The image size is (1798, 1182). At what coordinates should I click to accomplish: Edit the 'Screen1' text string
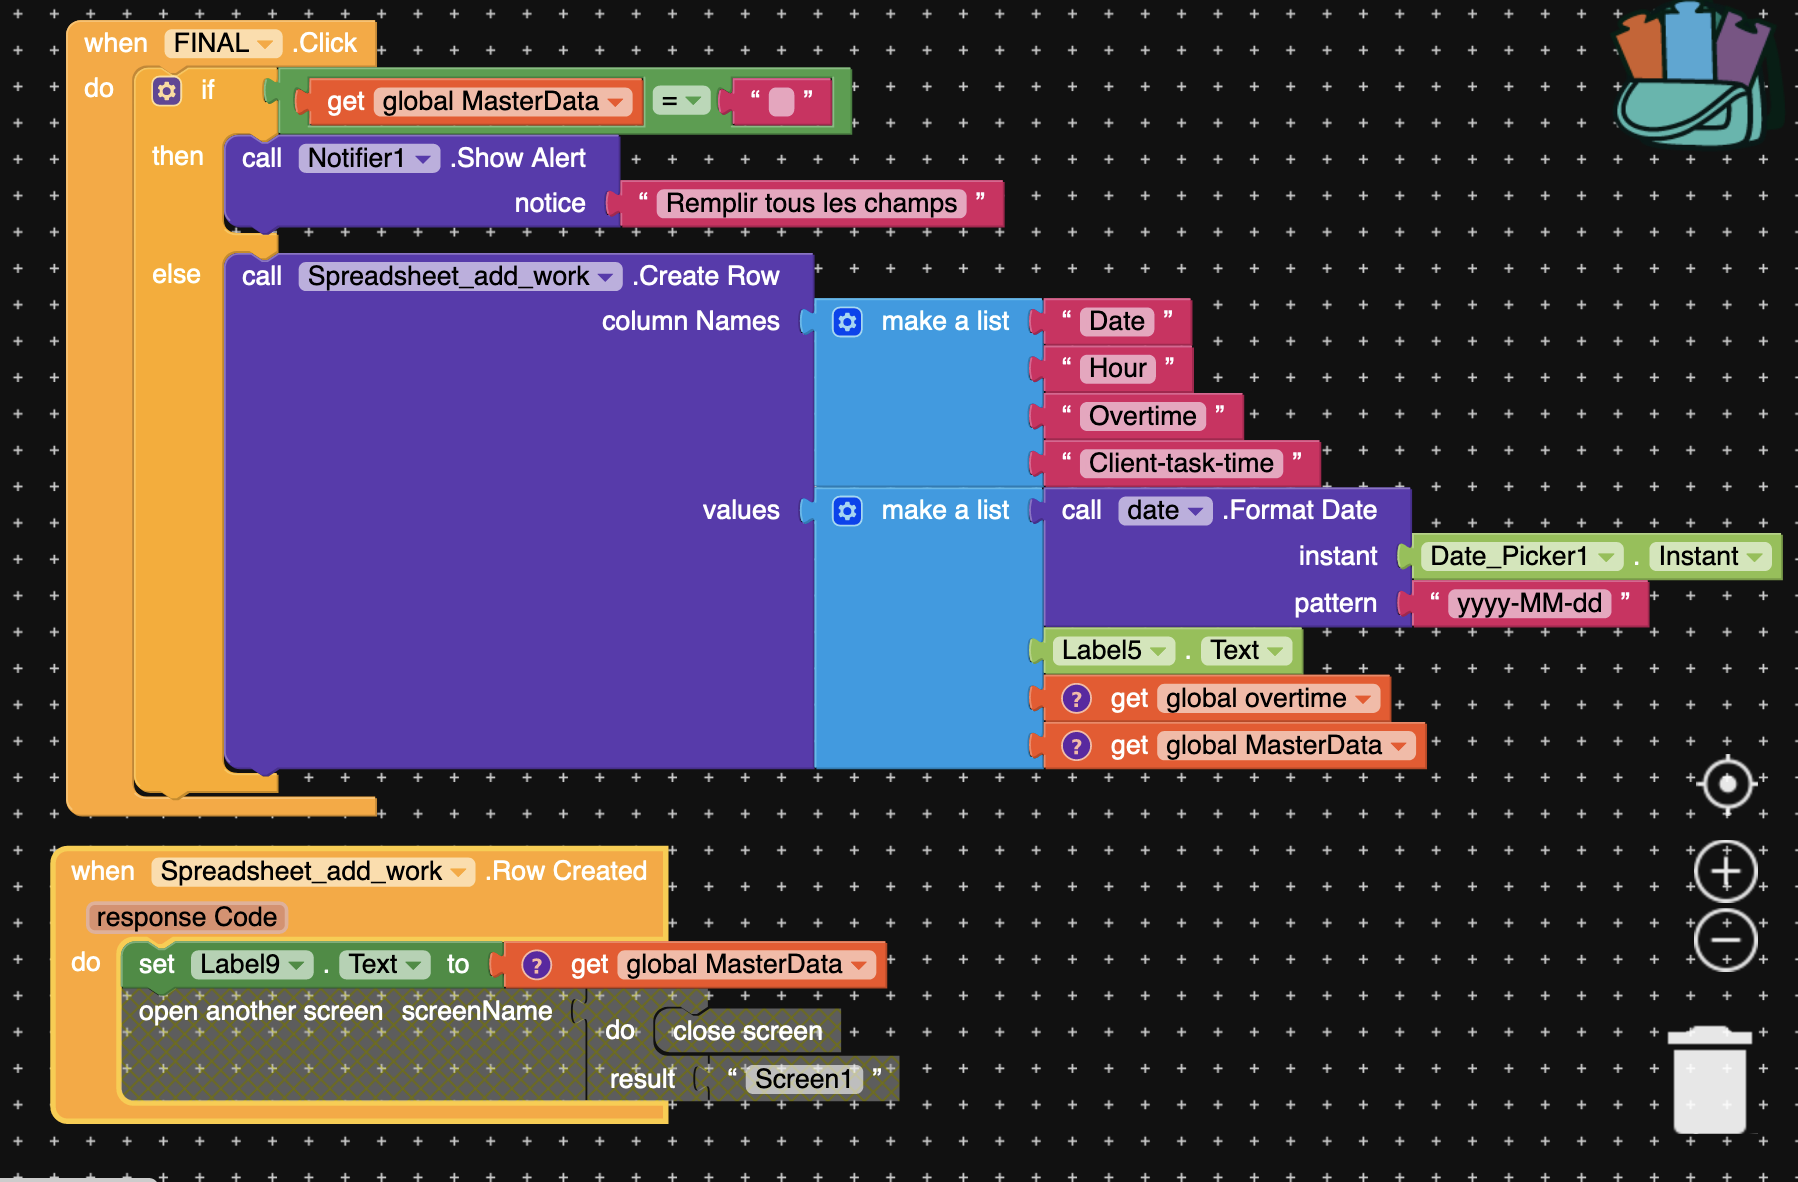pyautogui.click(x=803, y=1080)
